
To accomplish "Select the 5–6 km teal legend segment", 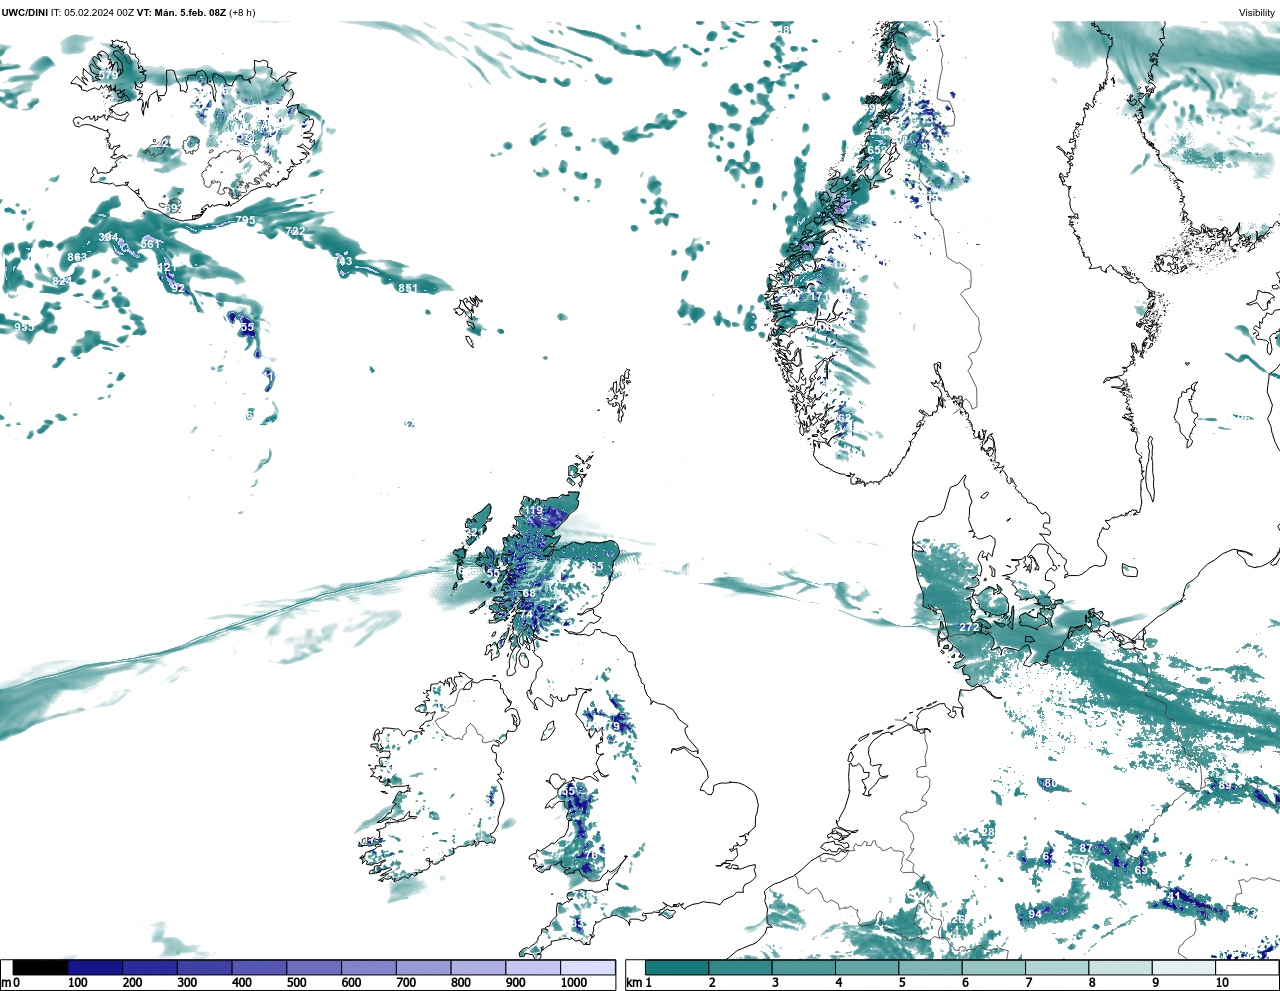I will [930, 968].
